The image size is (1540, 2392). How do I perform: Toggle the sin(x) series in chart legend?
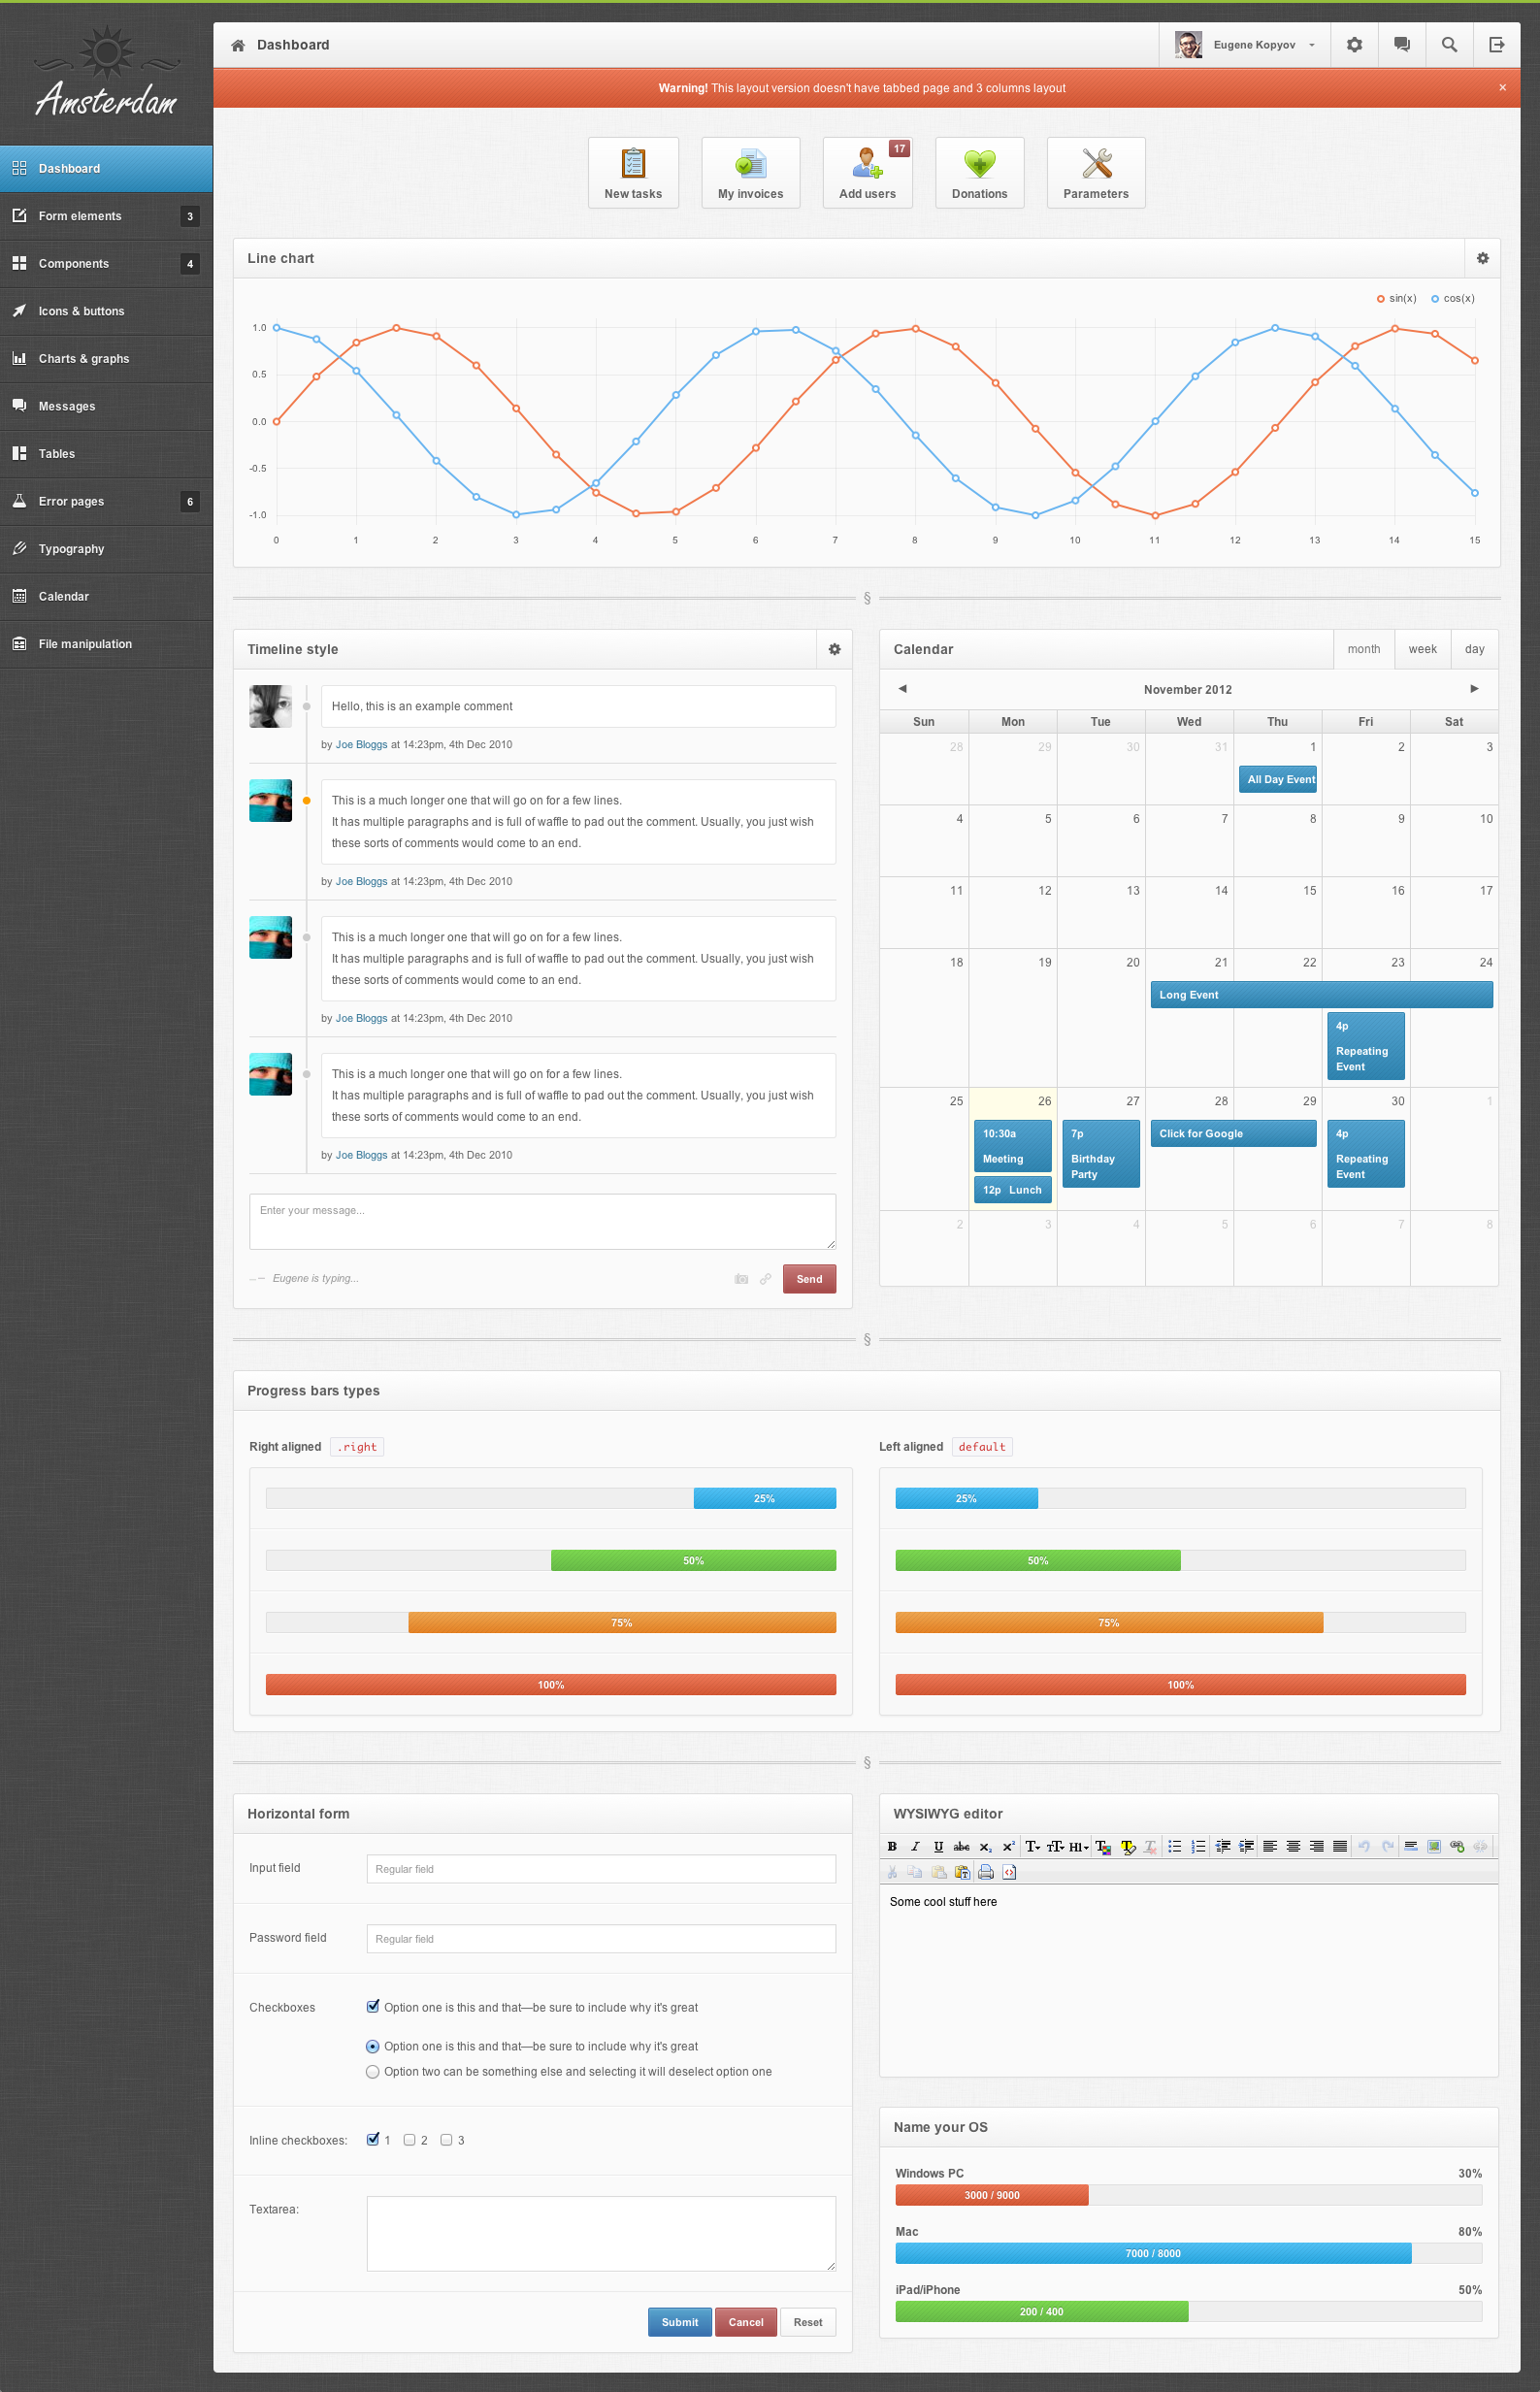coord(1397,298)
